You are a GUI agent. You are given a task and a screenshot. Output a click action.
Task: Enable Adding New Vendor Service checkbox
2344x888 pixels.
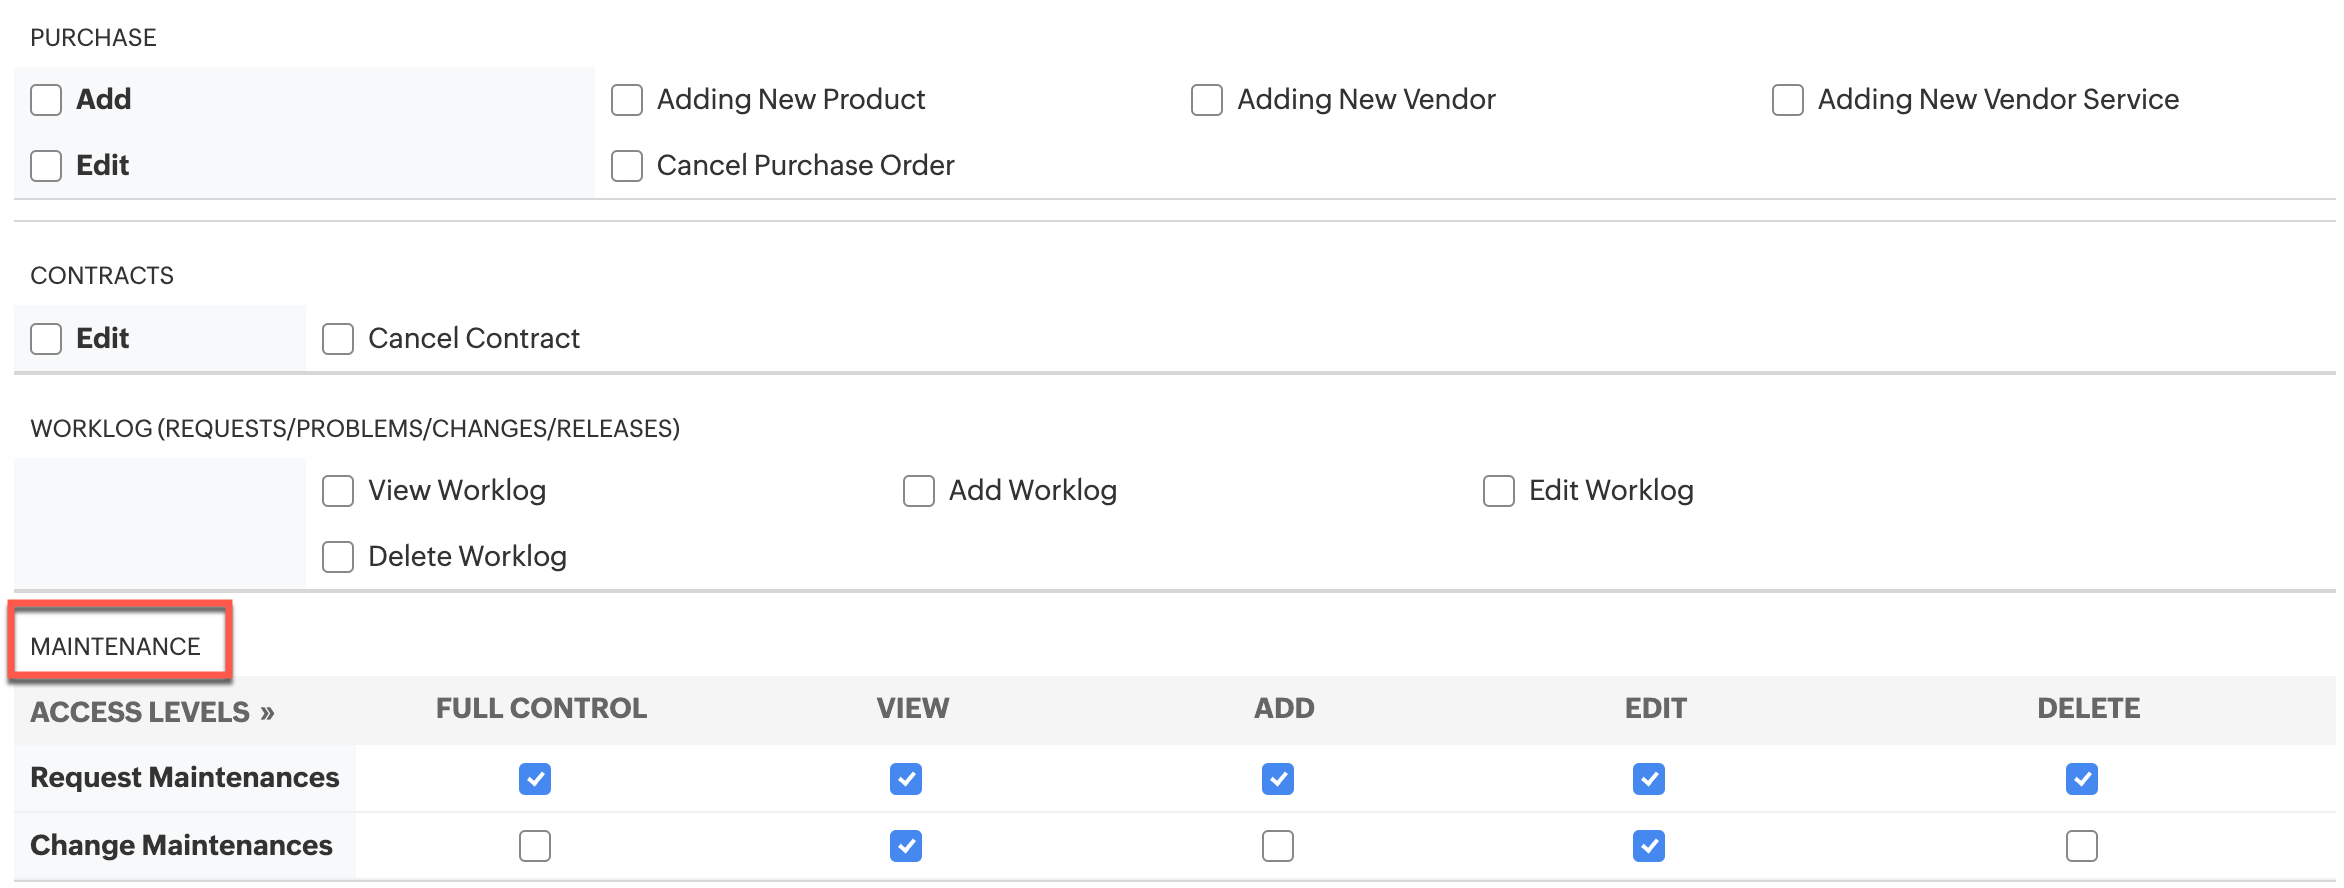point(1788,100)
